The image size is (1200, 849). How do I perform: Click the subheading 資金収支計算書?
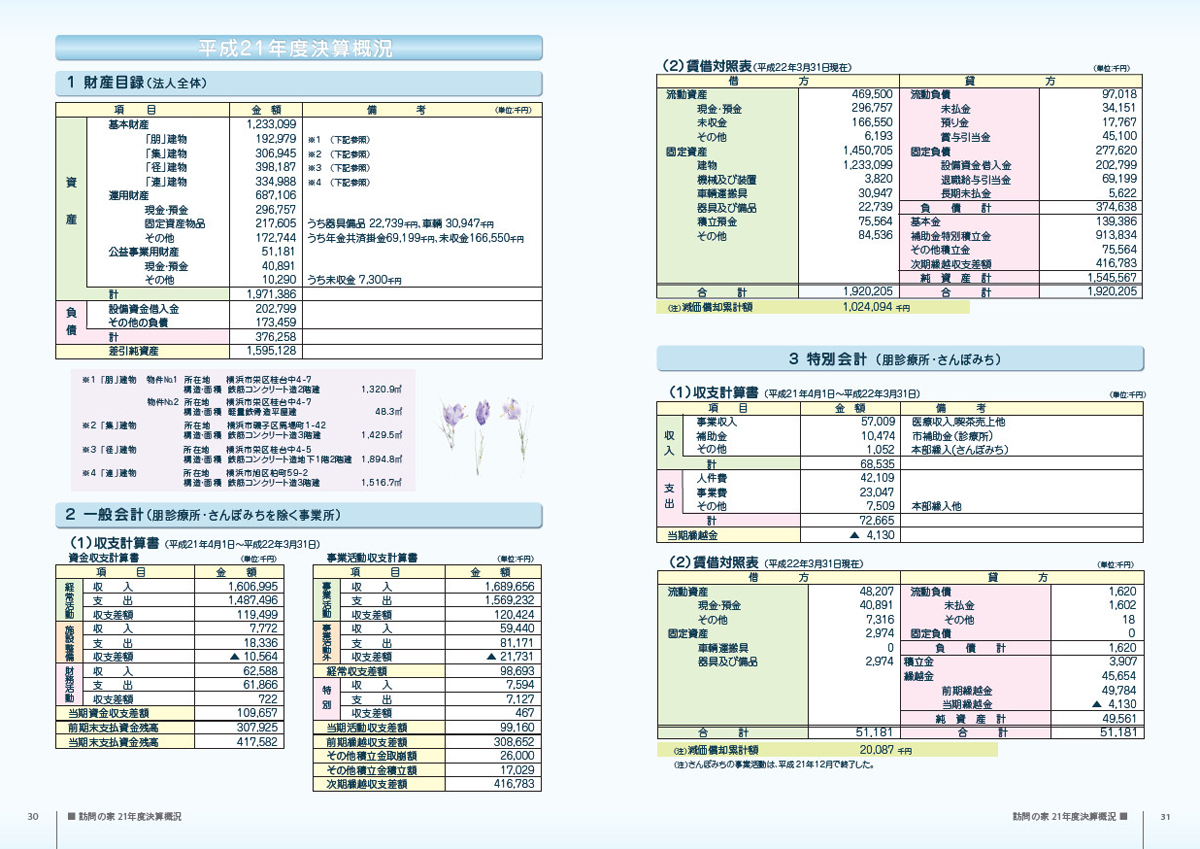pos(102,557)
